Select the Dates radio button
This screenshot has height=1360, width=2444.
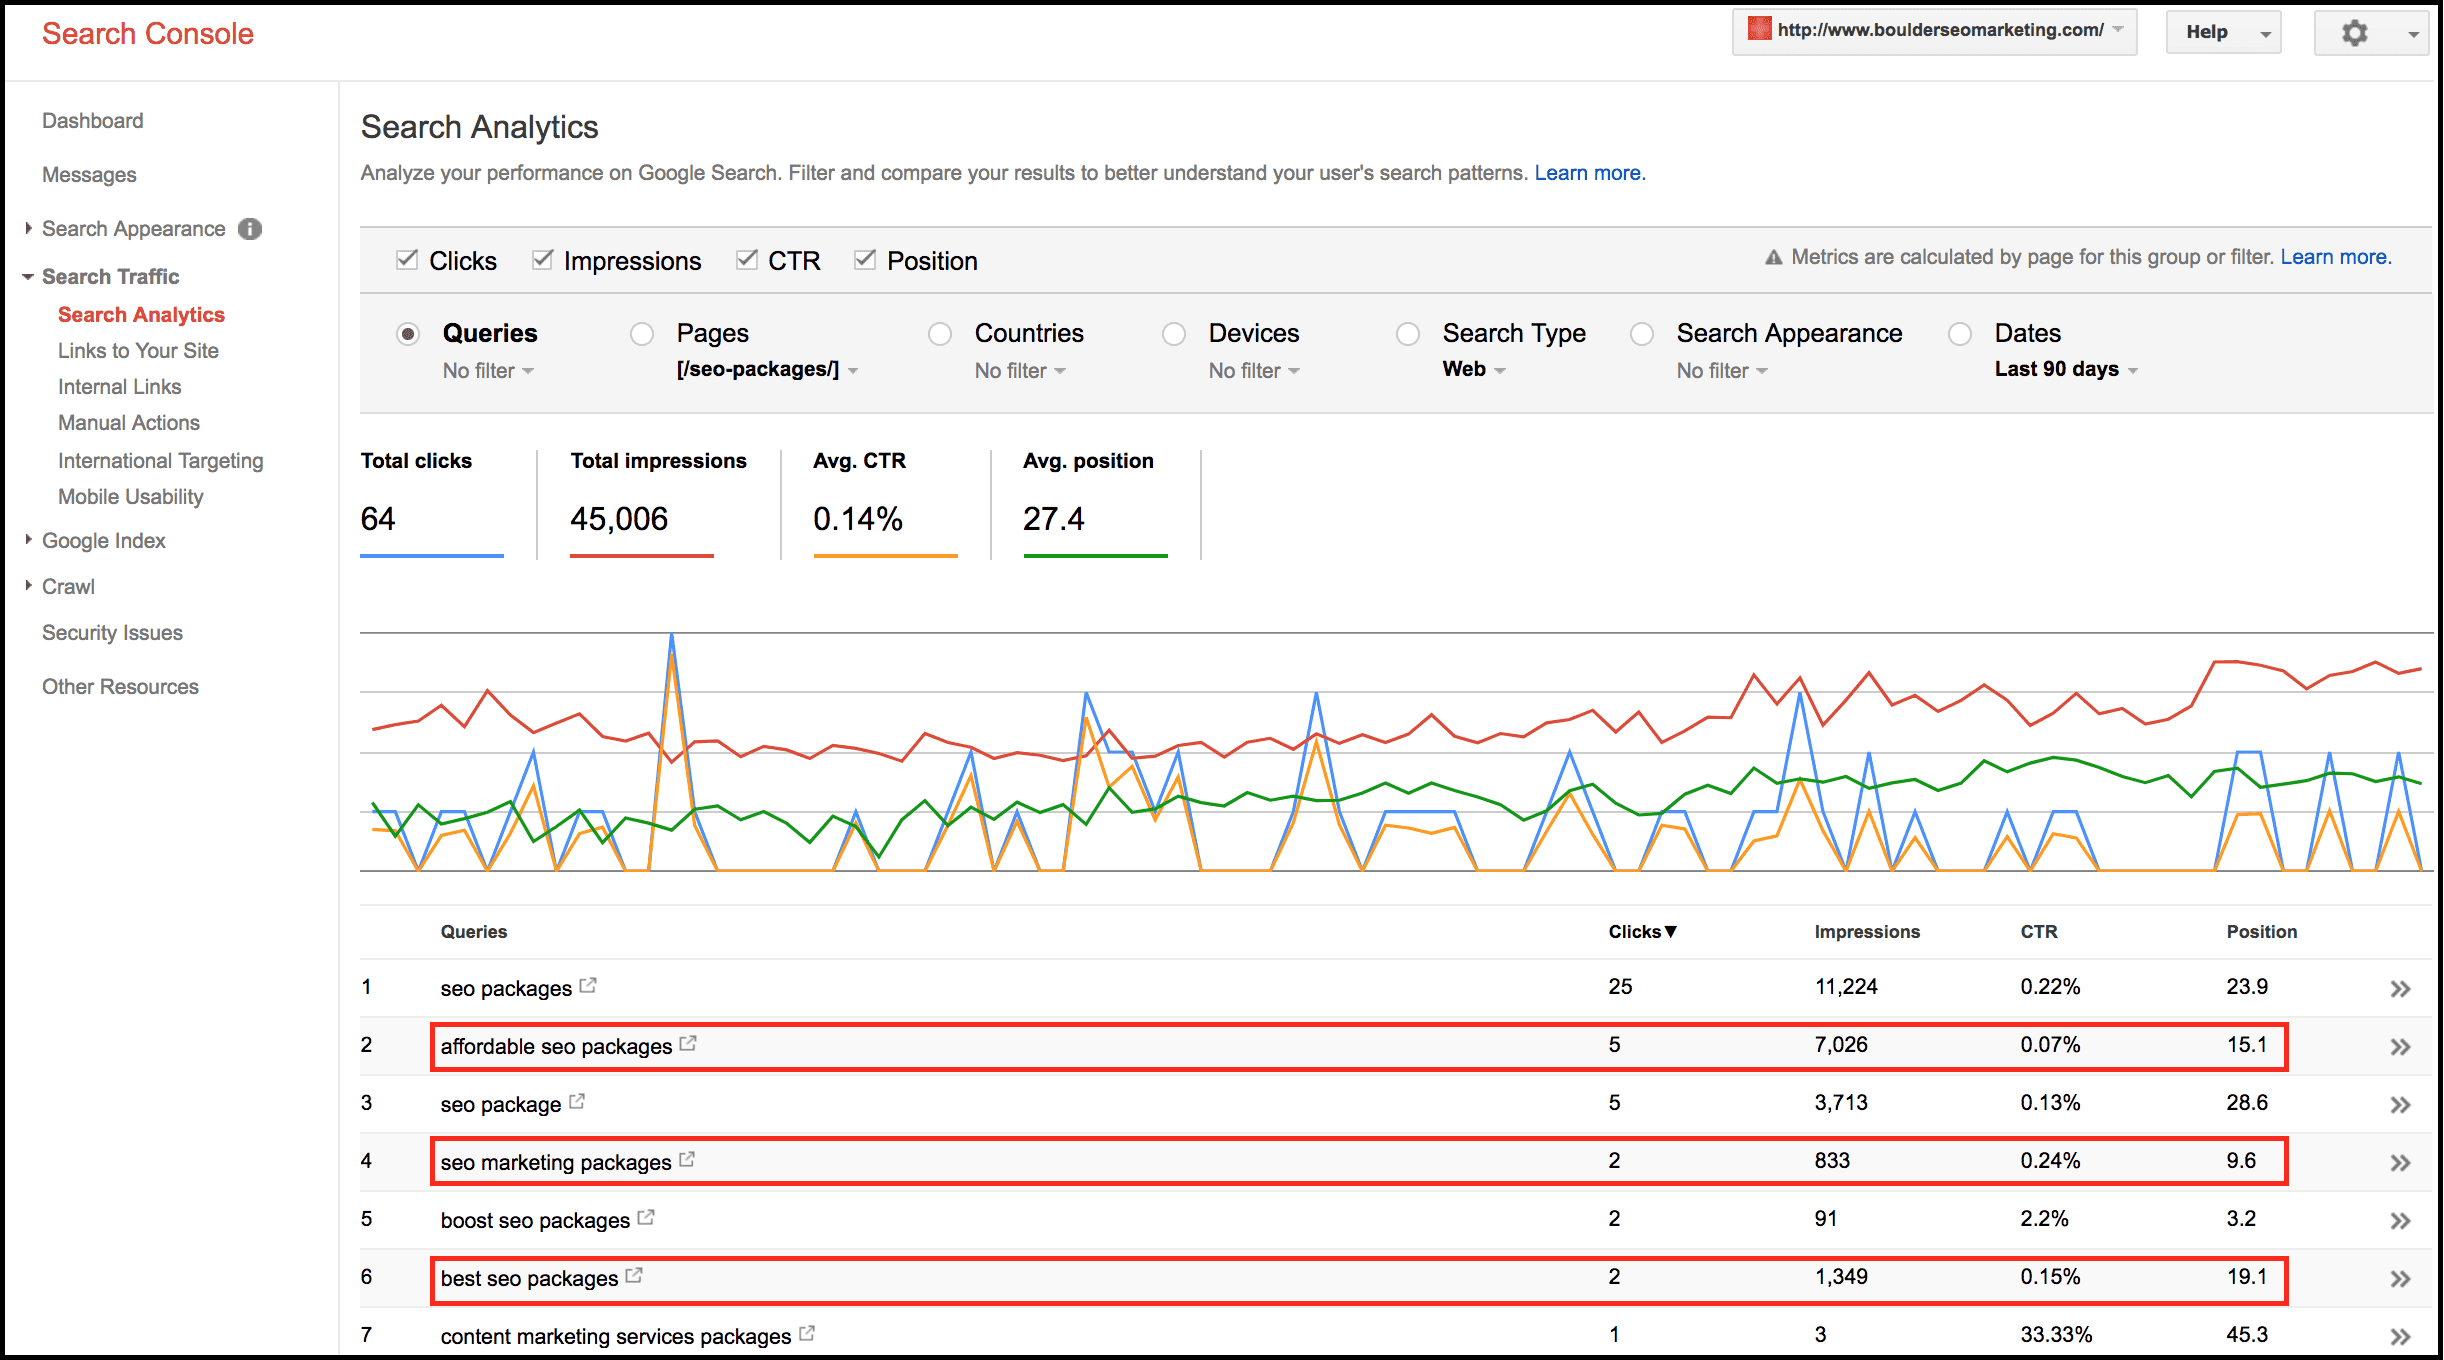click(x=1960, y=334)
